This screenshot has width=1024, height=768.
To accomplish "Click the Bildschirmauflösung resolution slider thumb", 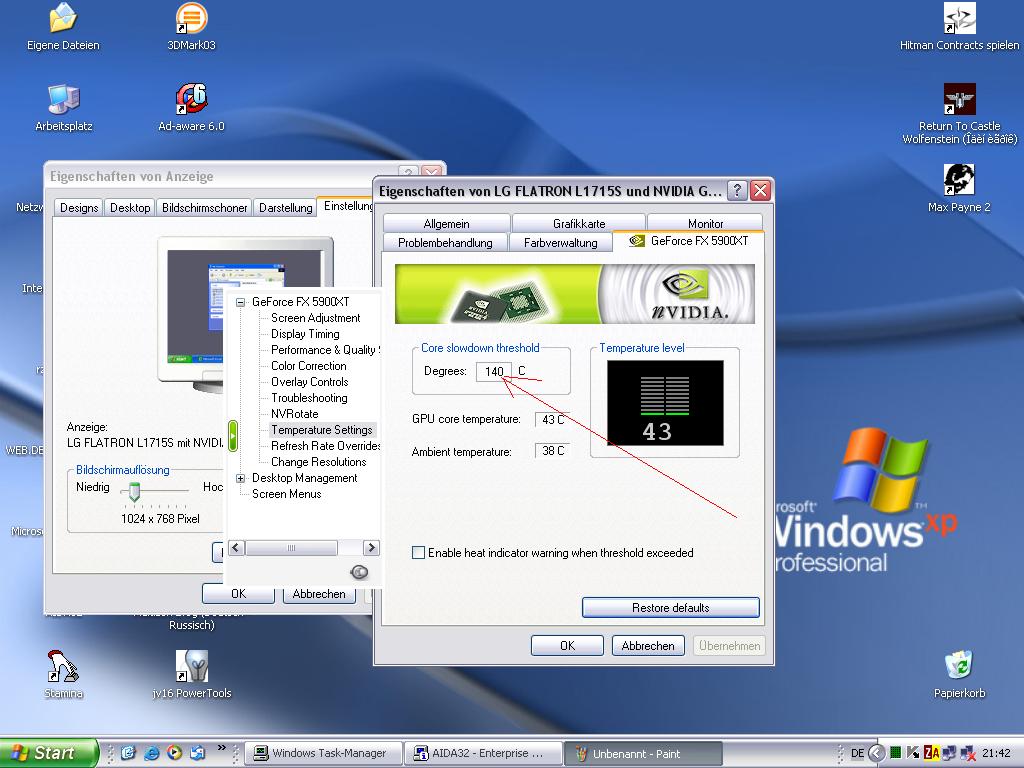I will tap(134, 492).
